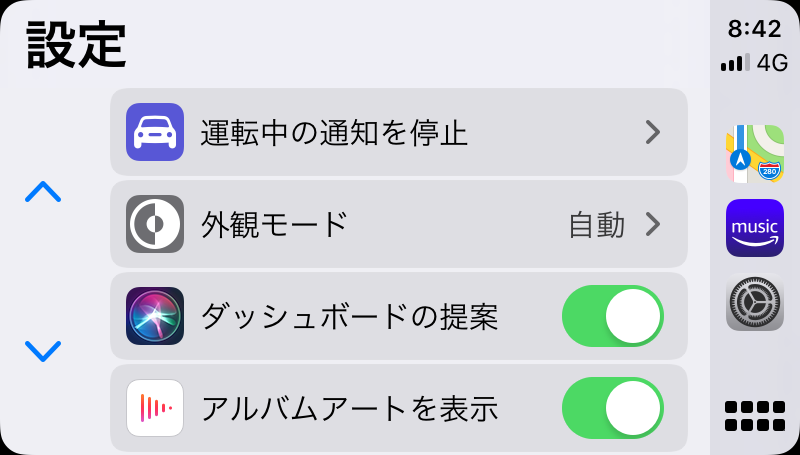
Task: Tap the Siri icon in dashboard suggestions row
Action: click(155, 316)
